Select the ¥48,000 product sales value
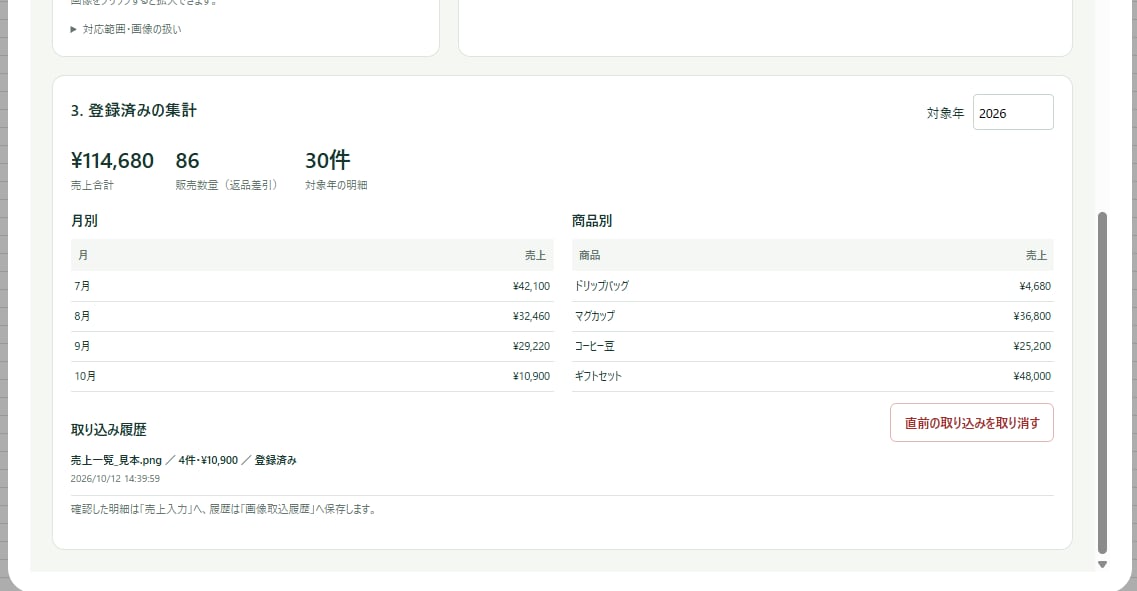This screenshot has width=1137, height=591. pos(1032,376)
